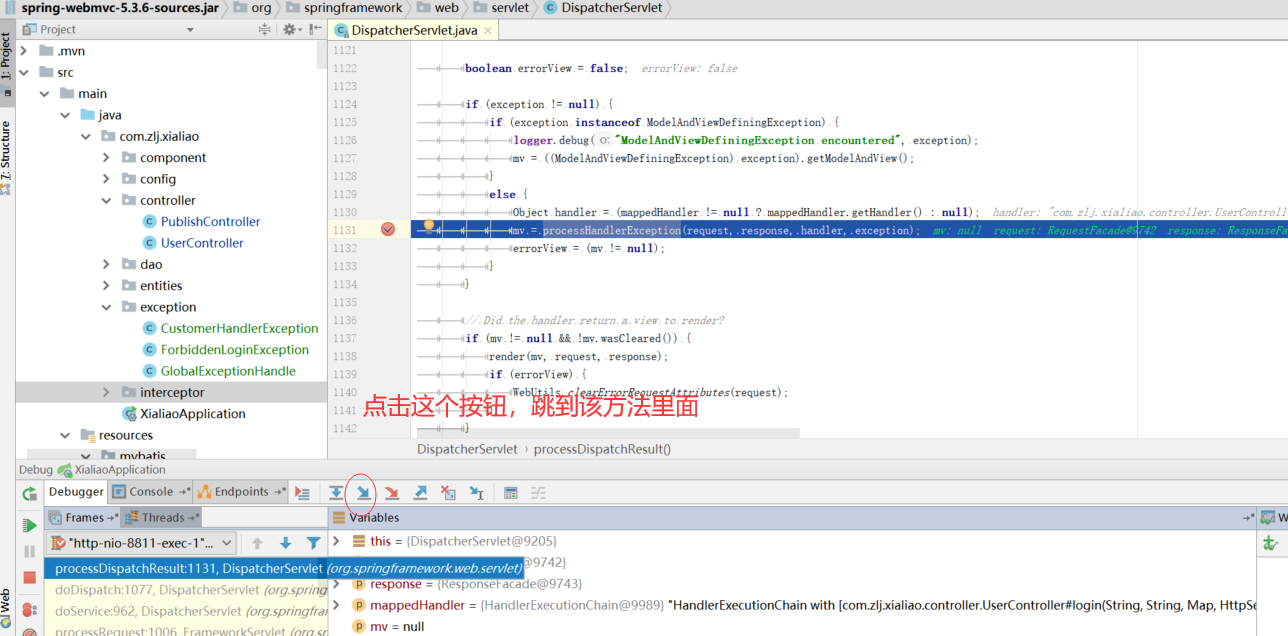Move to previous frame with up arrow
This screenshot has width=1288, height=636.
tap(257, 543)
